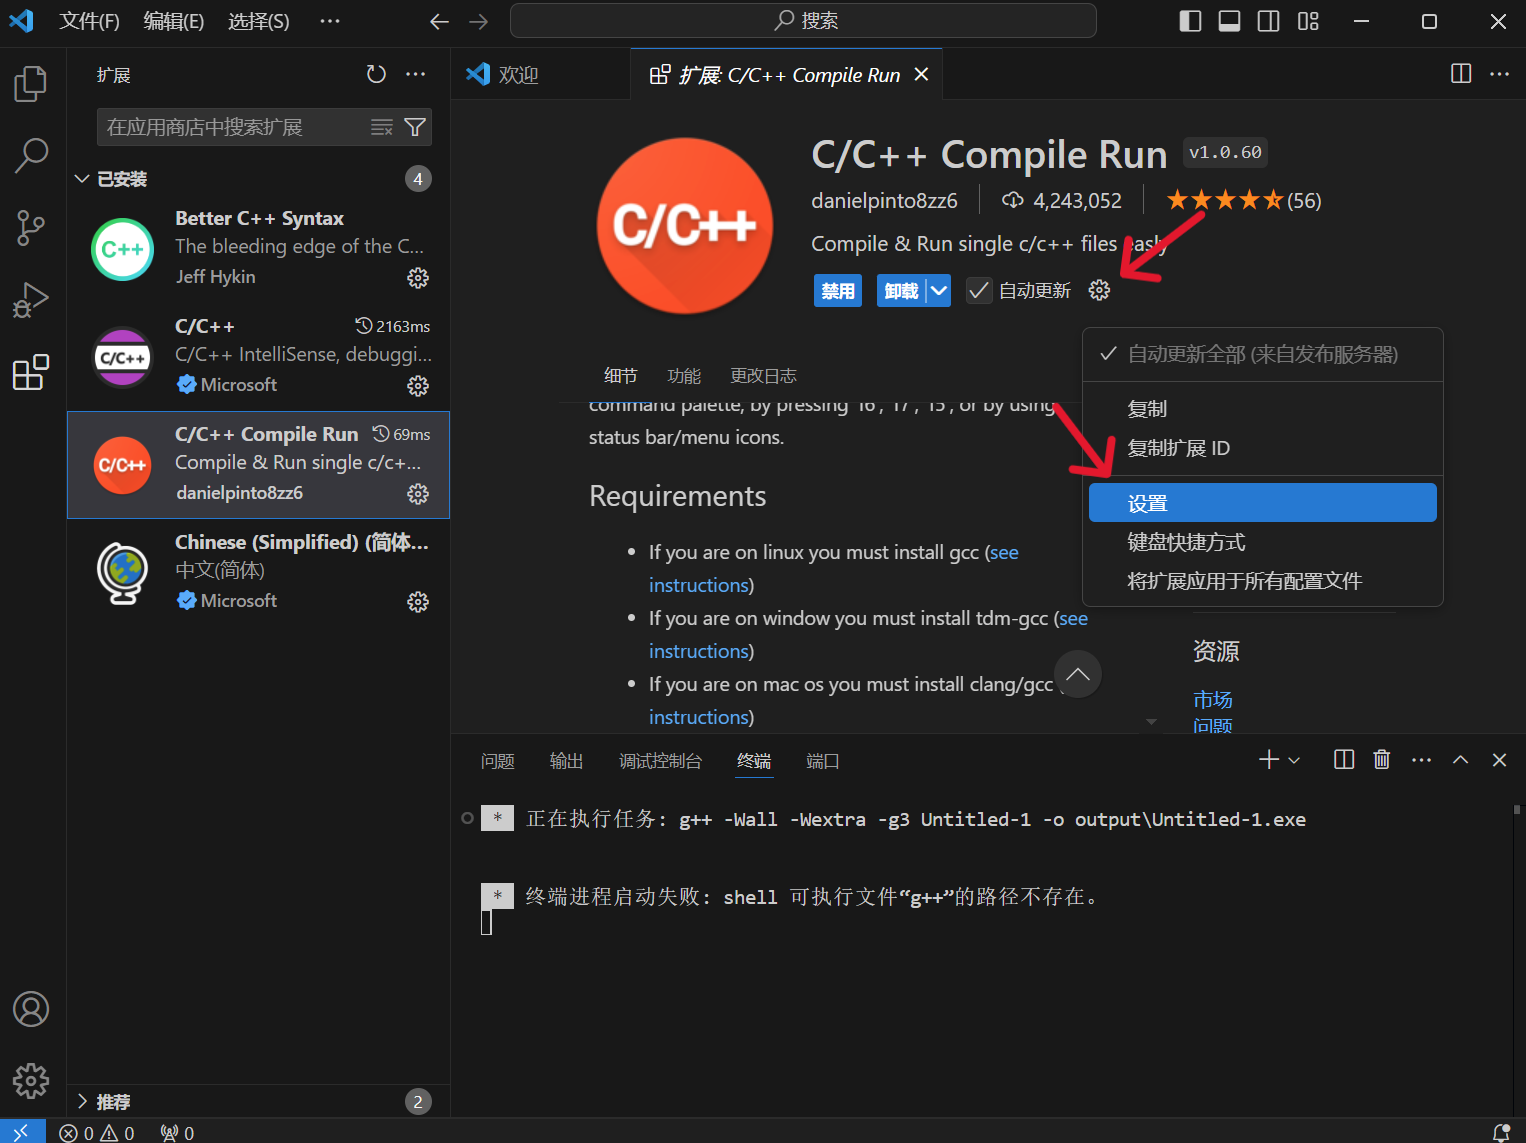The width and height of the screenshot is (1526, 1143).
Task: Close the terminal panel
Action: pos(1499,760)
